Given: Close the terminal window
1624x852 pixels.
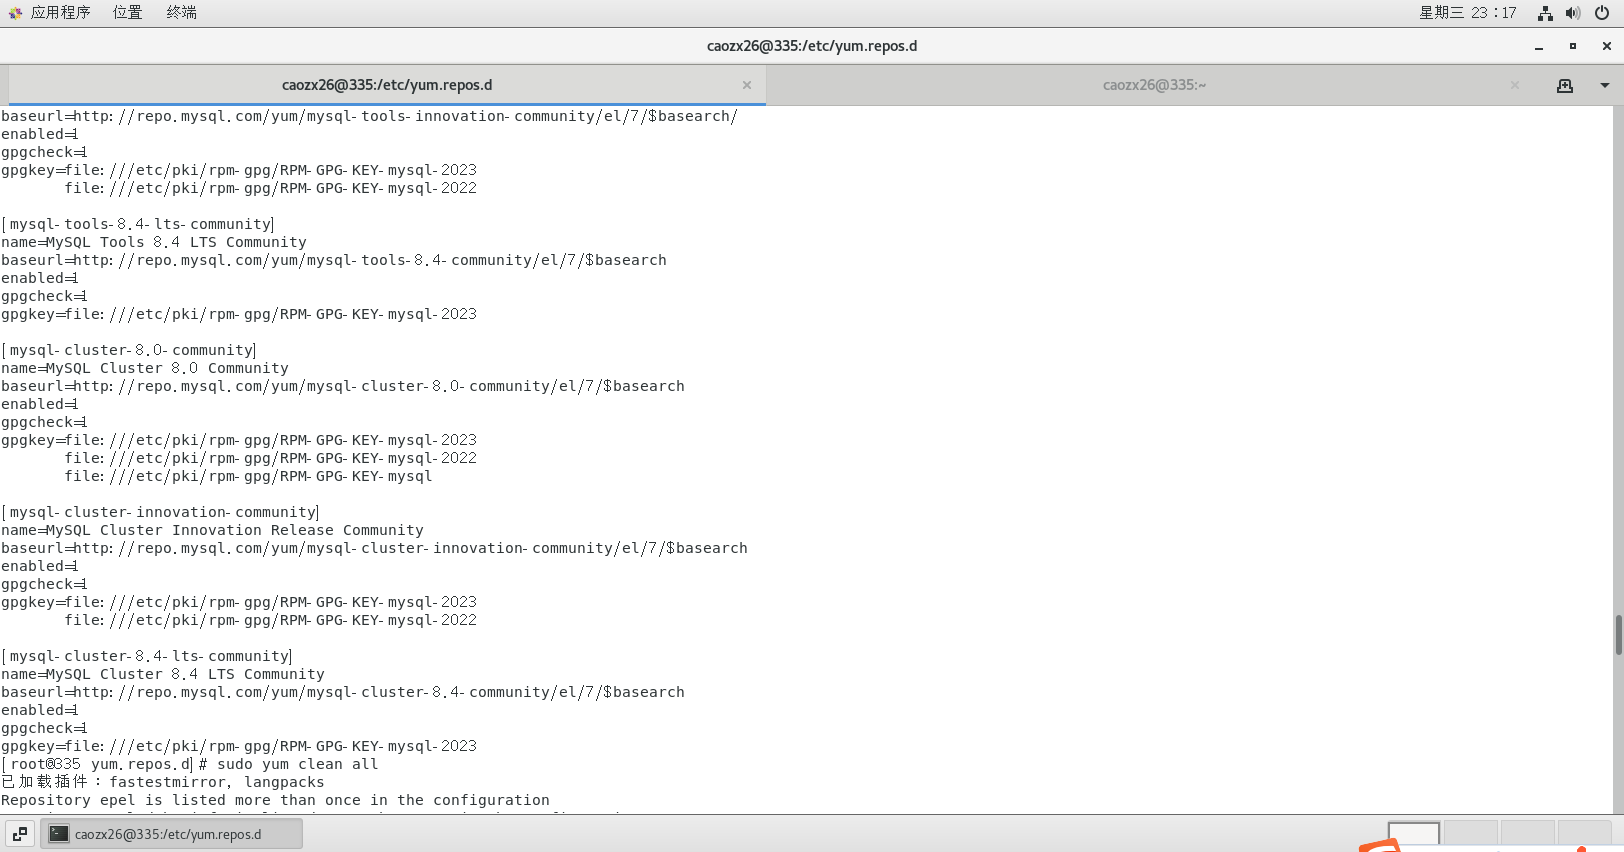Looking at the screenshot, I should tap(1607, 46).
